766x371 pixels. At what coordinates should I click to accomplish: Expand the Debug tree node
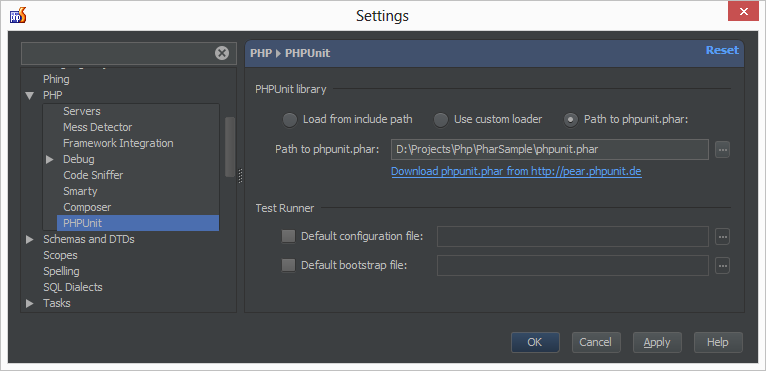tap(49, 159)
